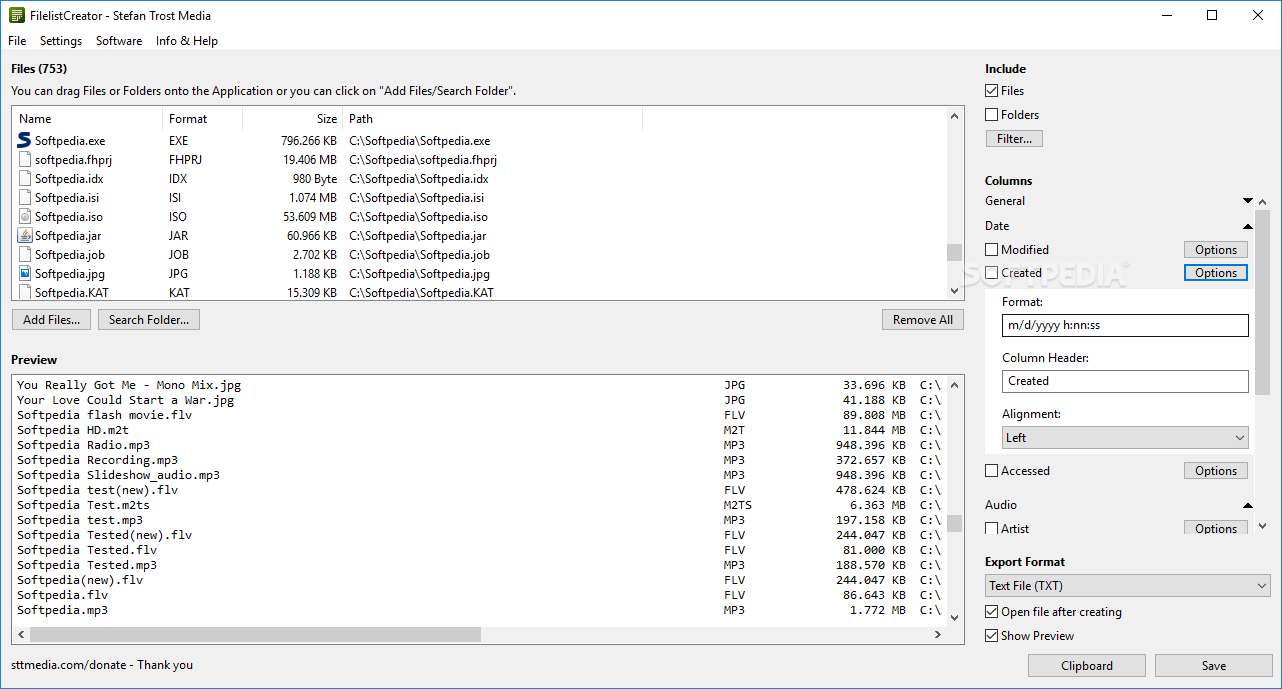Click the Column Header input field

click(x=1125, y=381)
